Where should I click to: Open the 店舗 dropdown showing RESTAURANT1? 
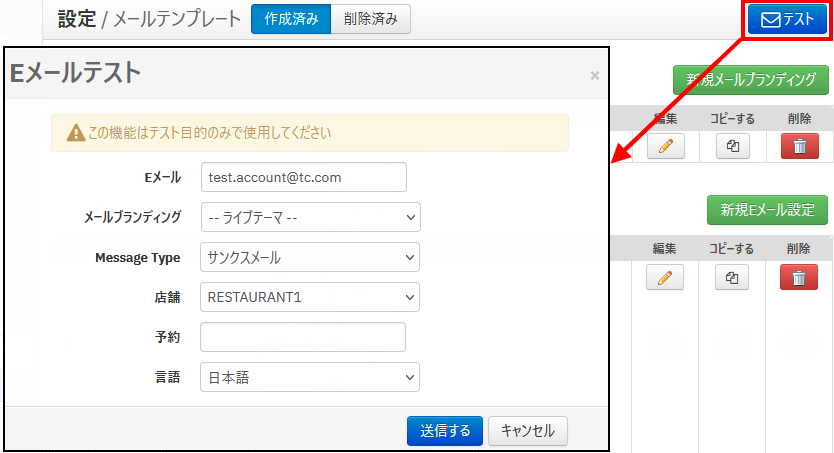[310, 297]
